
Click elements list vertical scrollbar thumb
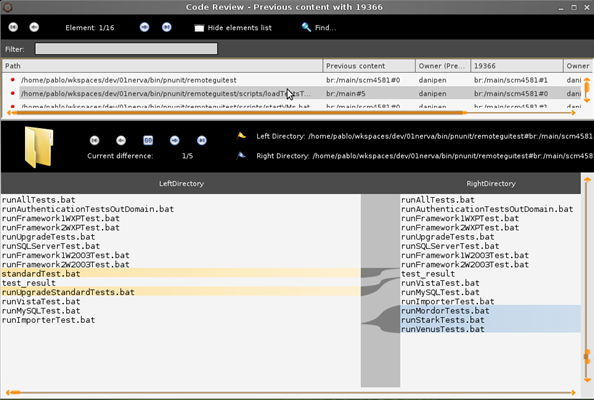[587, 87]
